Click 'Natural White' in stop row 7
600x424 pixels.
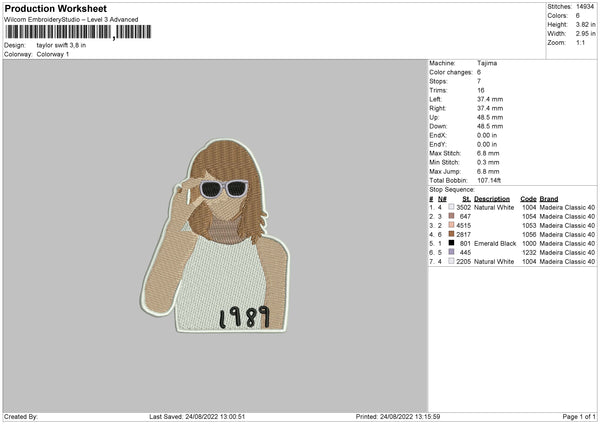494,261
